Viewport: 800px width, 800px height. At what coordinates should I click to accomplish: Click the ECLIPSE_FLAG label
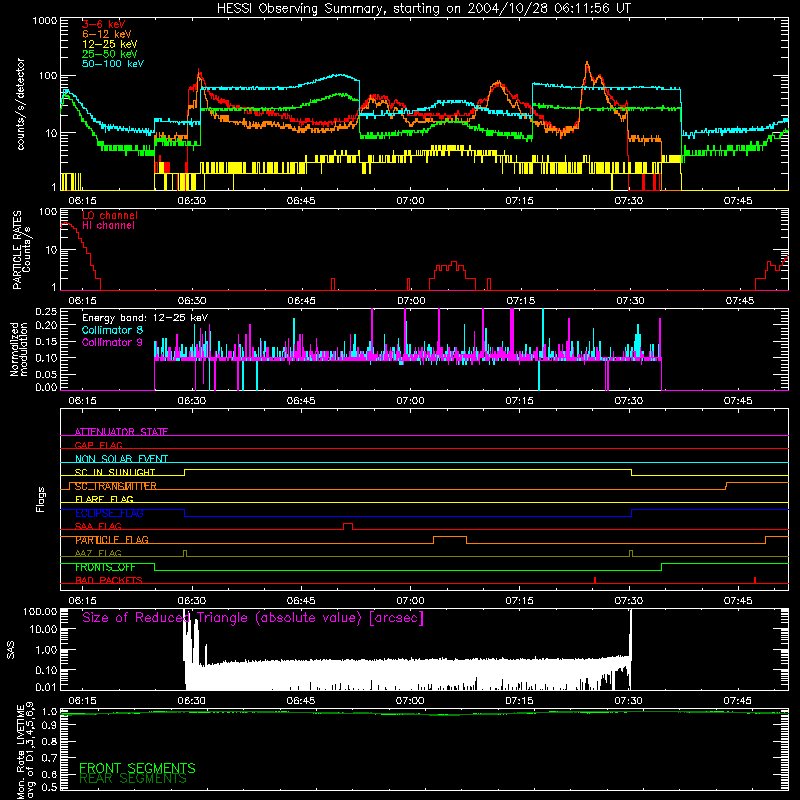109,513
